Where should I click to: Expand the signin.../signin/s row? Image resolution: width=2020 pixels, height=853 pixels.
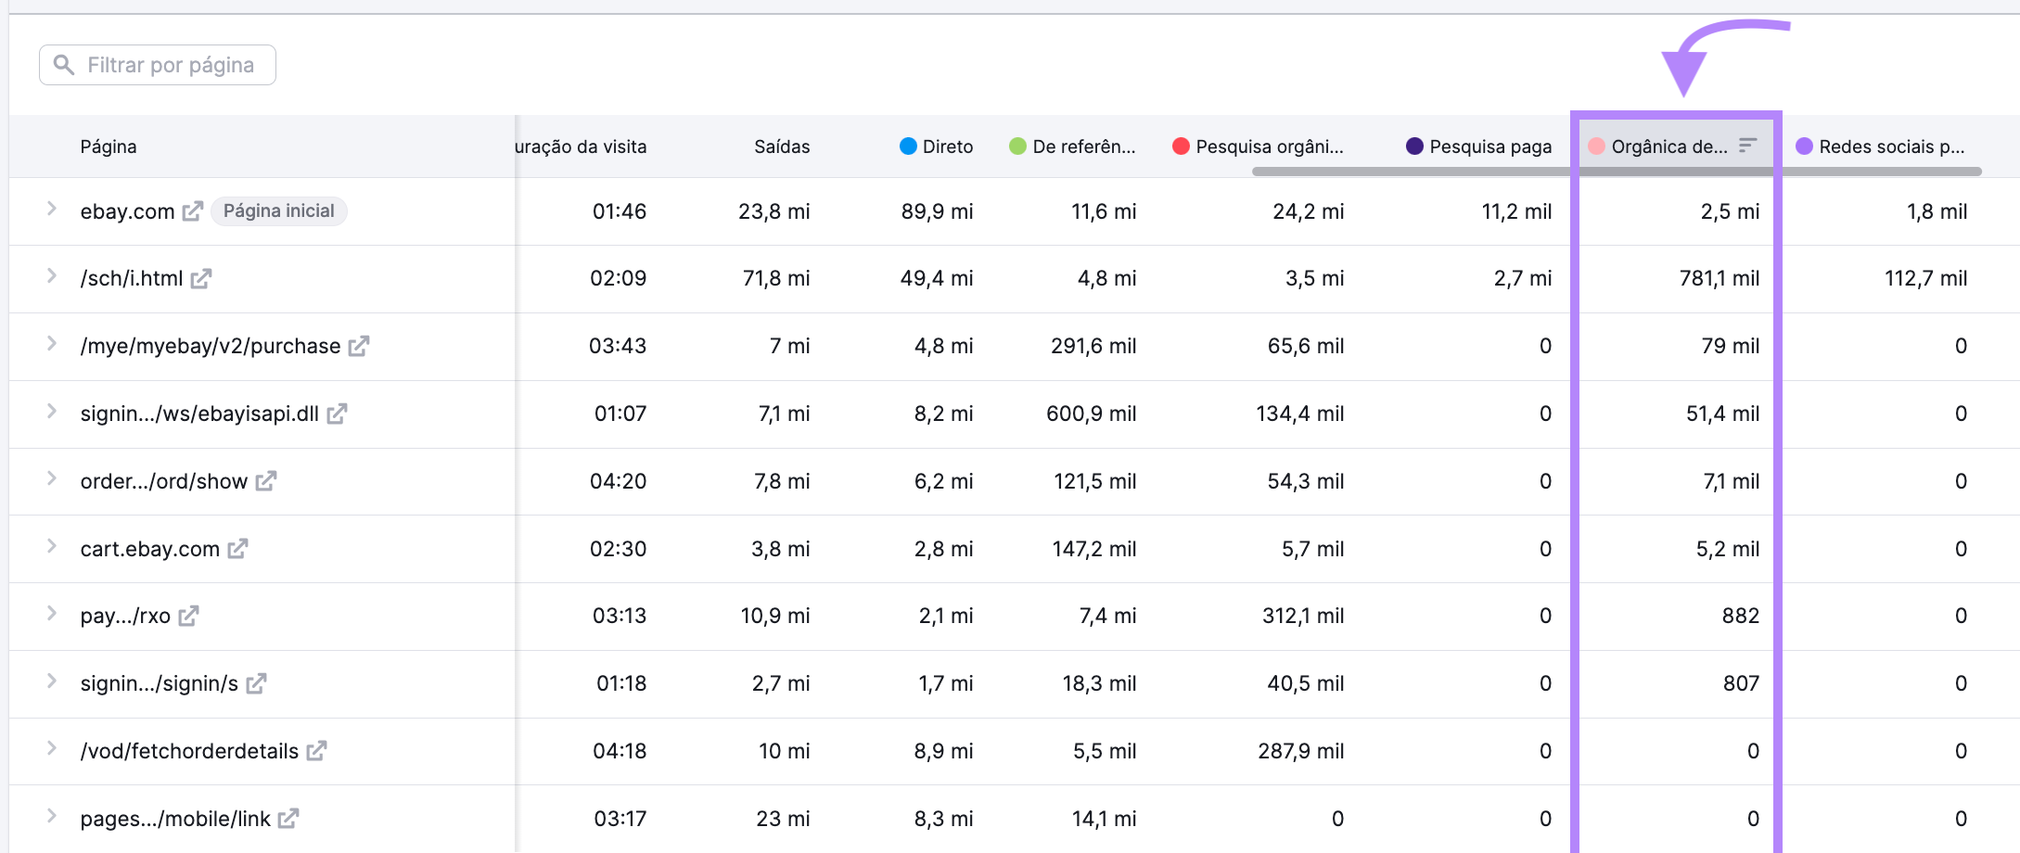tap(51, 681)
